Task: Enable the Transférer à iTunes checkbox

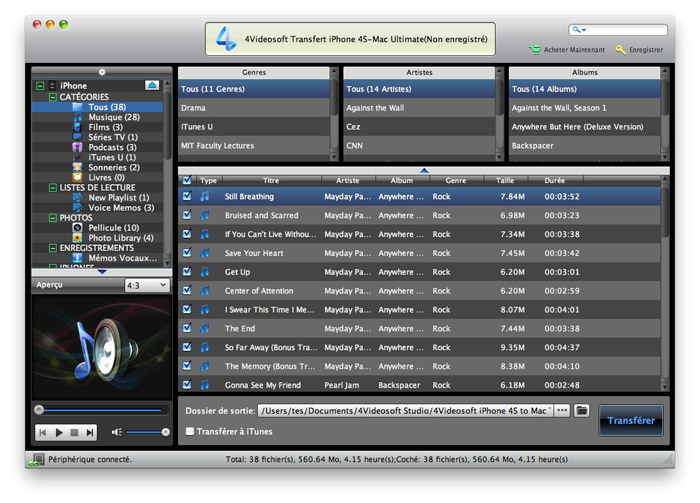Action: (190, 431)
